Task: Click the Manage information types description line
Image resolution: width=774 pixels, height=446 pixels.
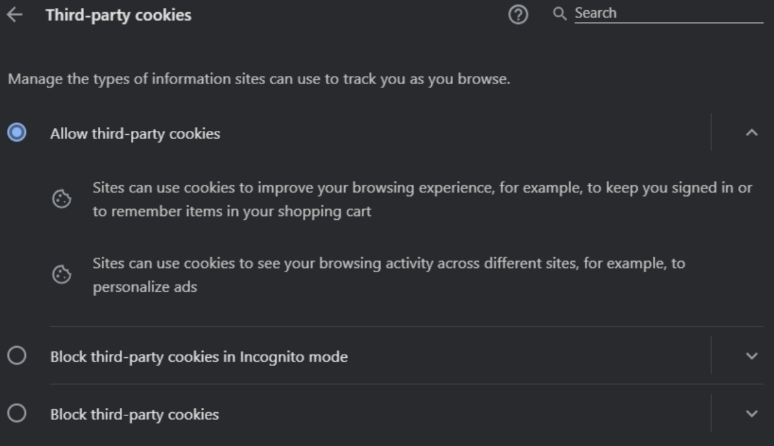Action: (x=259, y=79)
